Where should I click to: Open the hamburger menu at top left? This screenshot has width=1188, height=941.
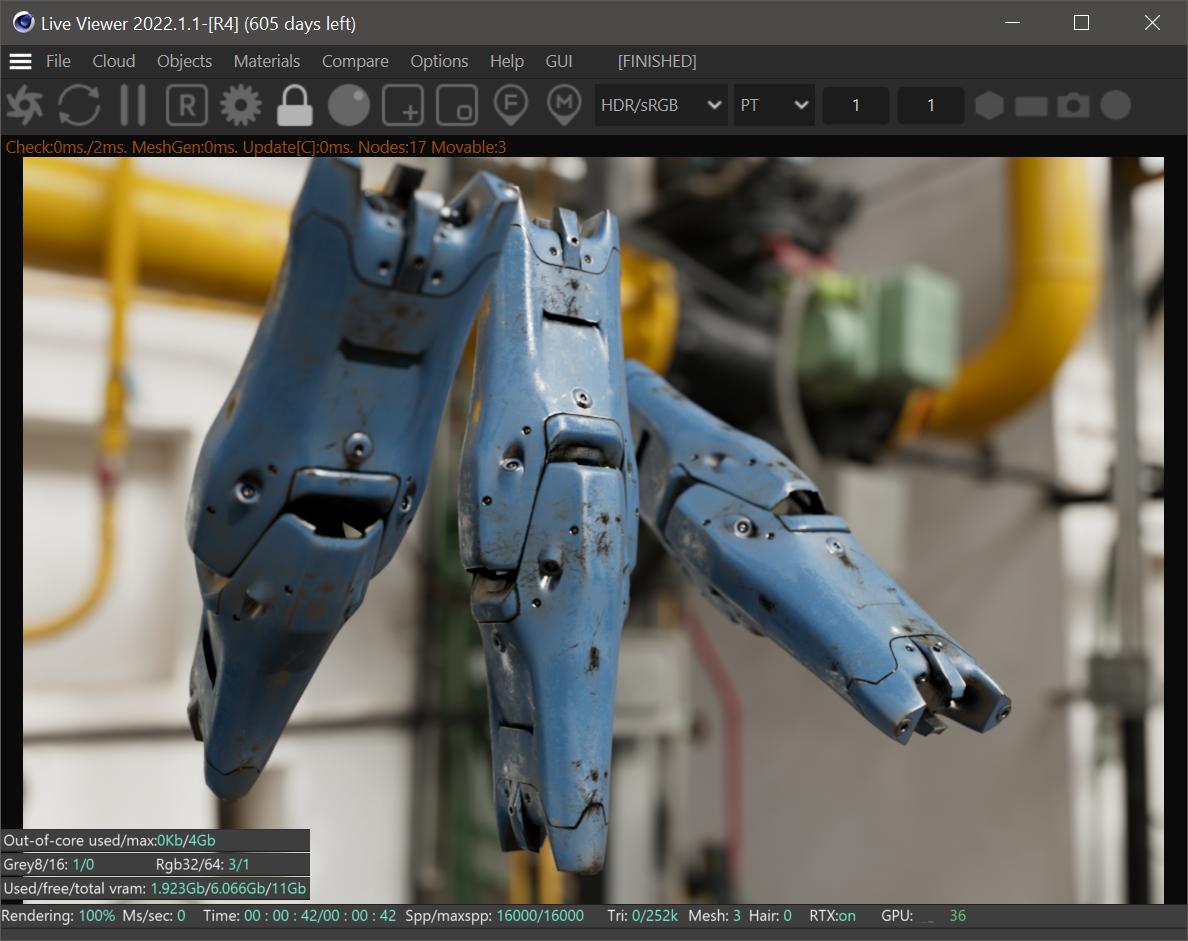[x=20, y=61]
